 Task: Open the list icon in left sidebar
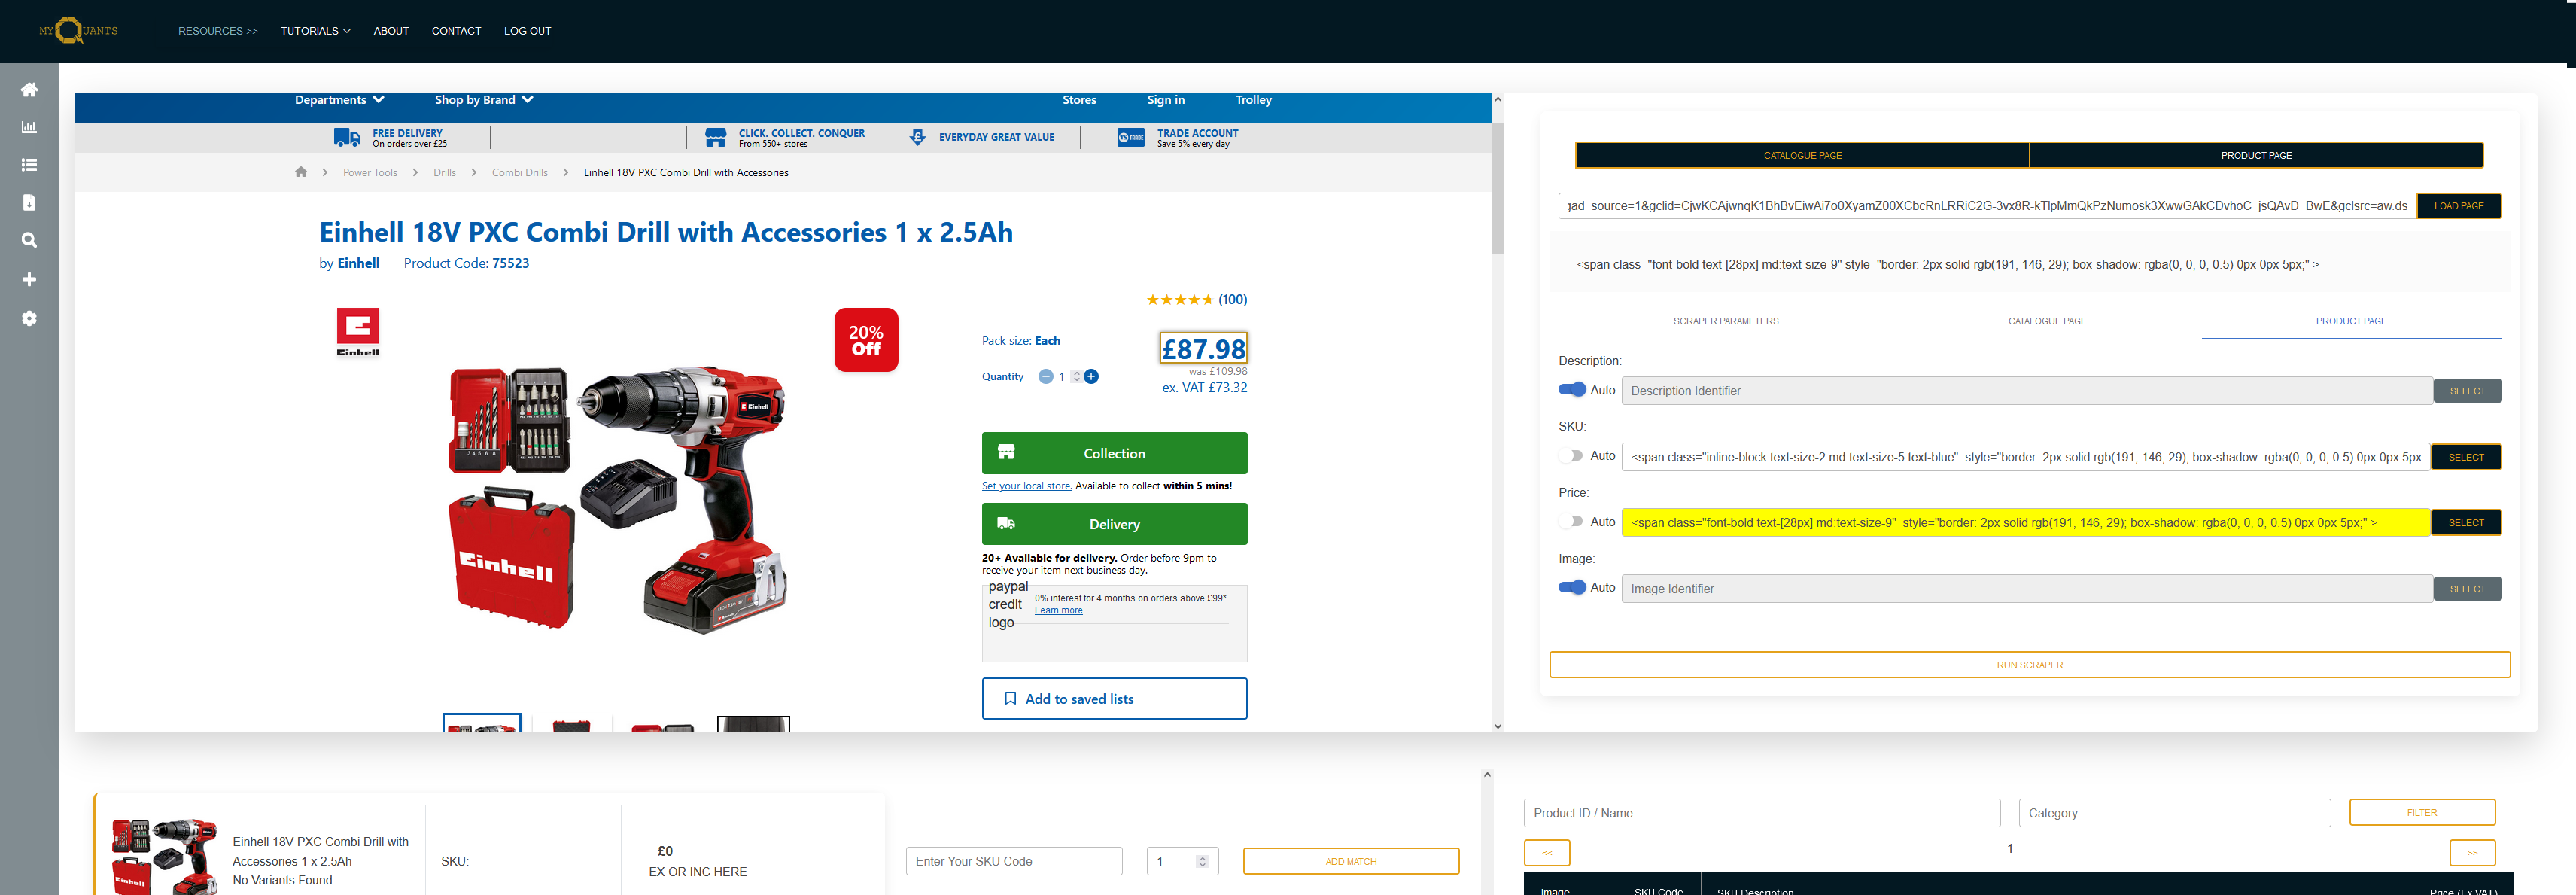tap(29, 165)
